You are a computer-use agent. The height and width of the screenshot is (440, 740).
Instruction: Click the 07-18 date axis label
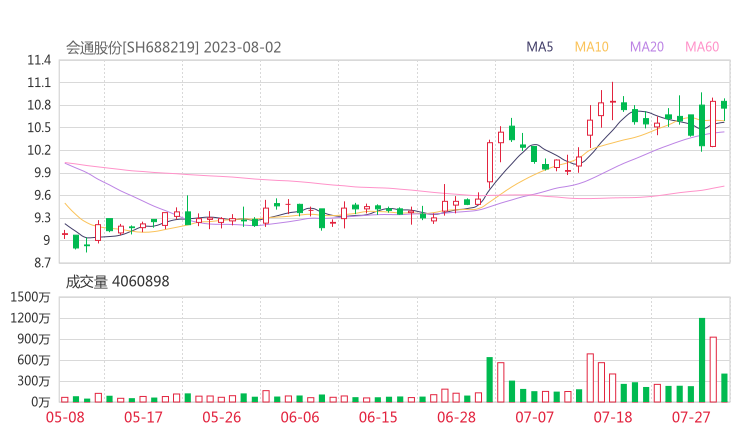pos(613,417)
